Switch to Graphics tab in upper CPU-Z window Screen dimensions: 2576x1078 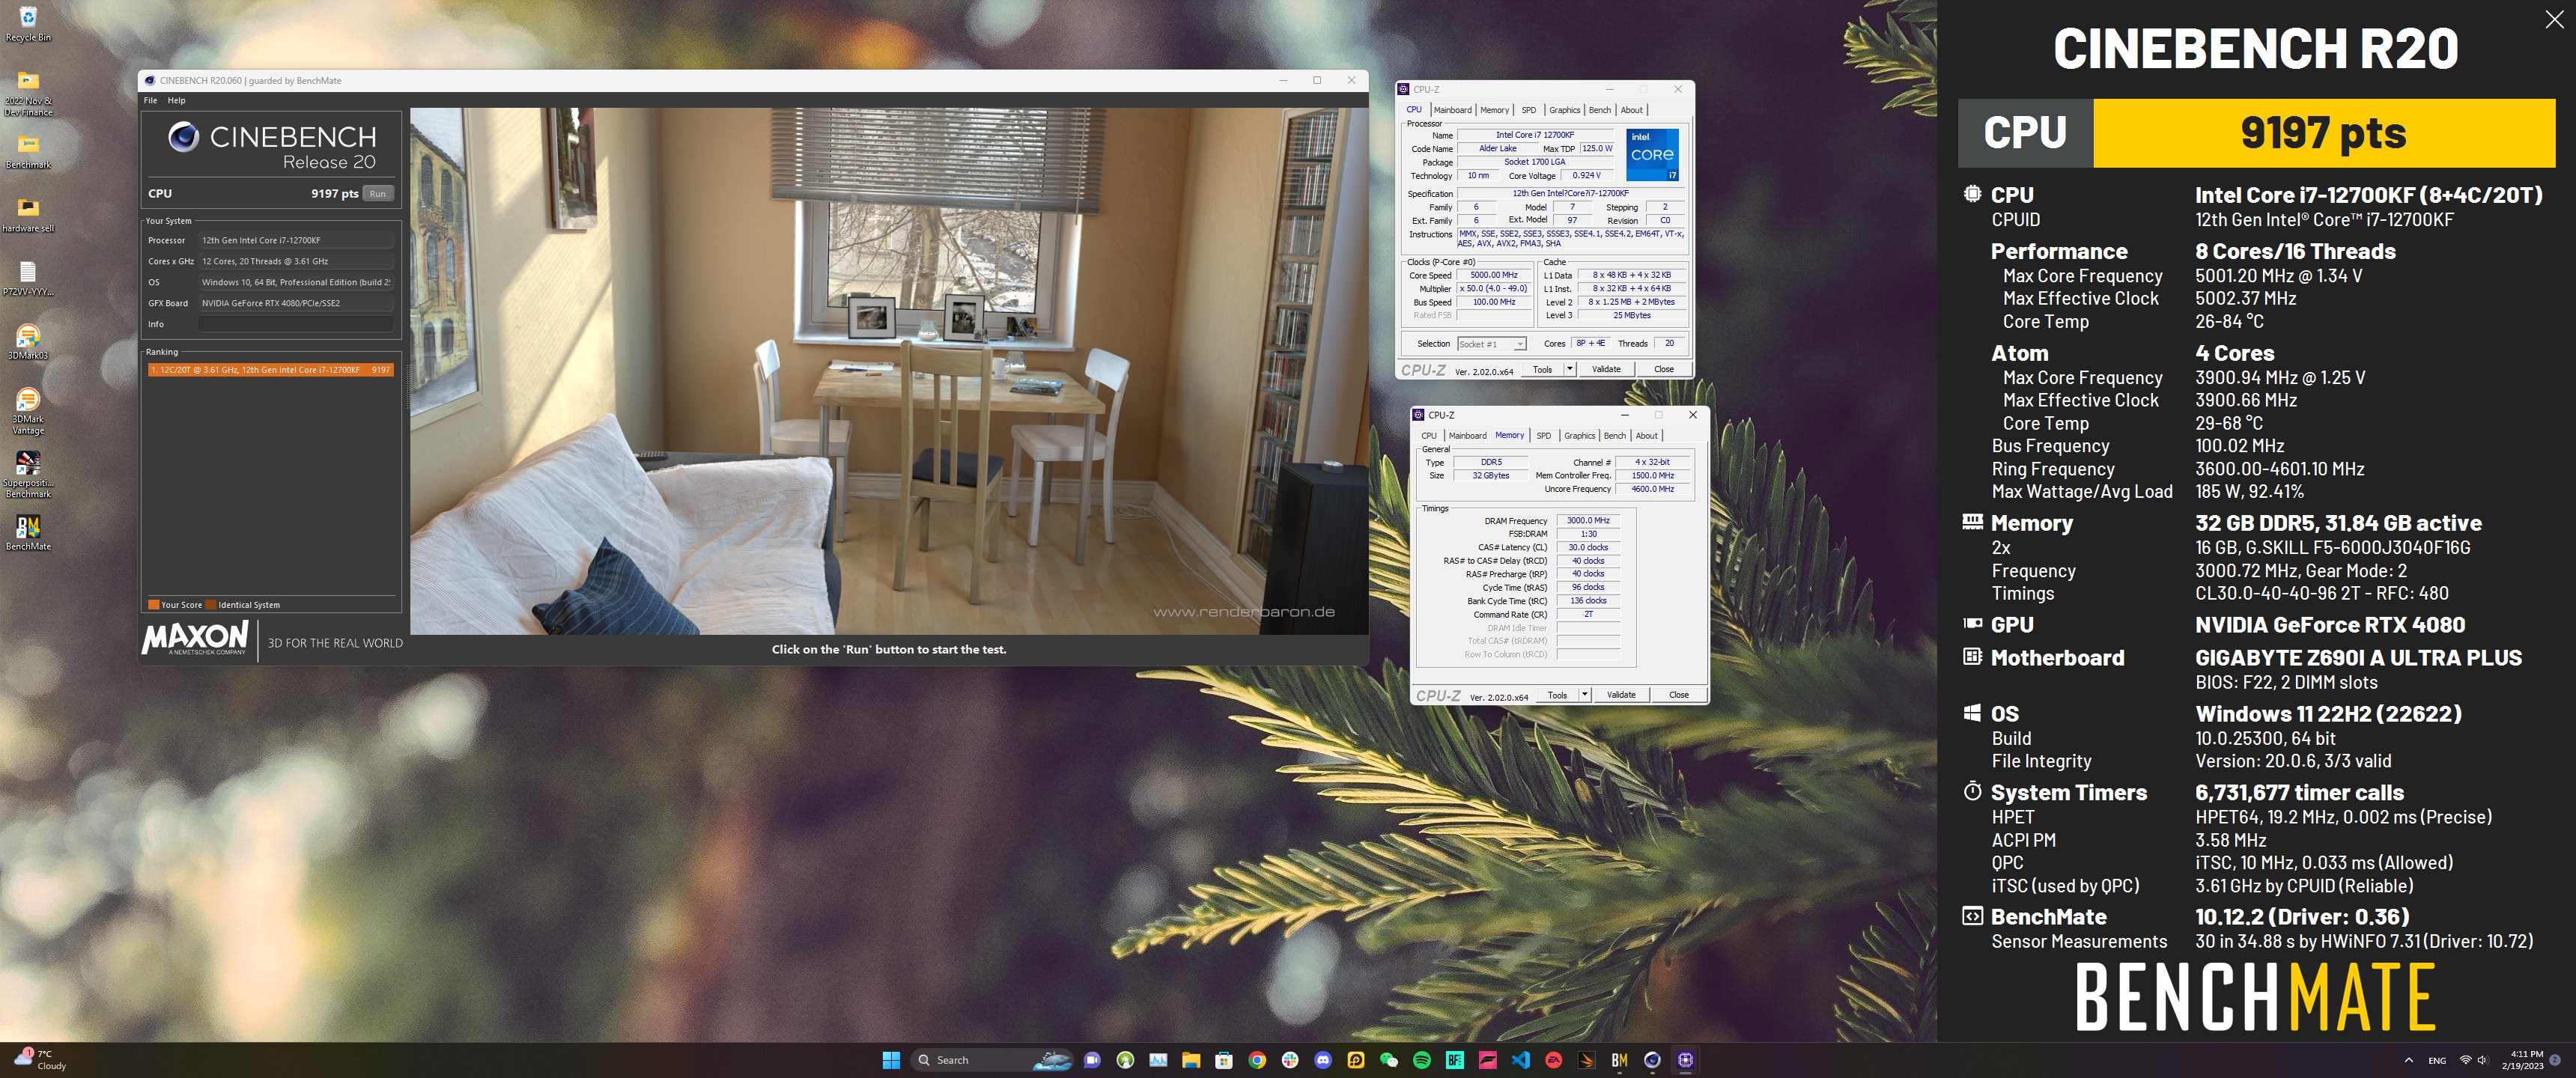1565,110
